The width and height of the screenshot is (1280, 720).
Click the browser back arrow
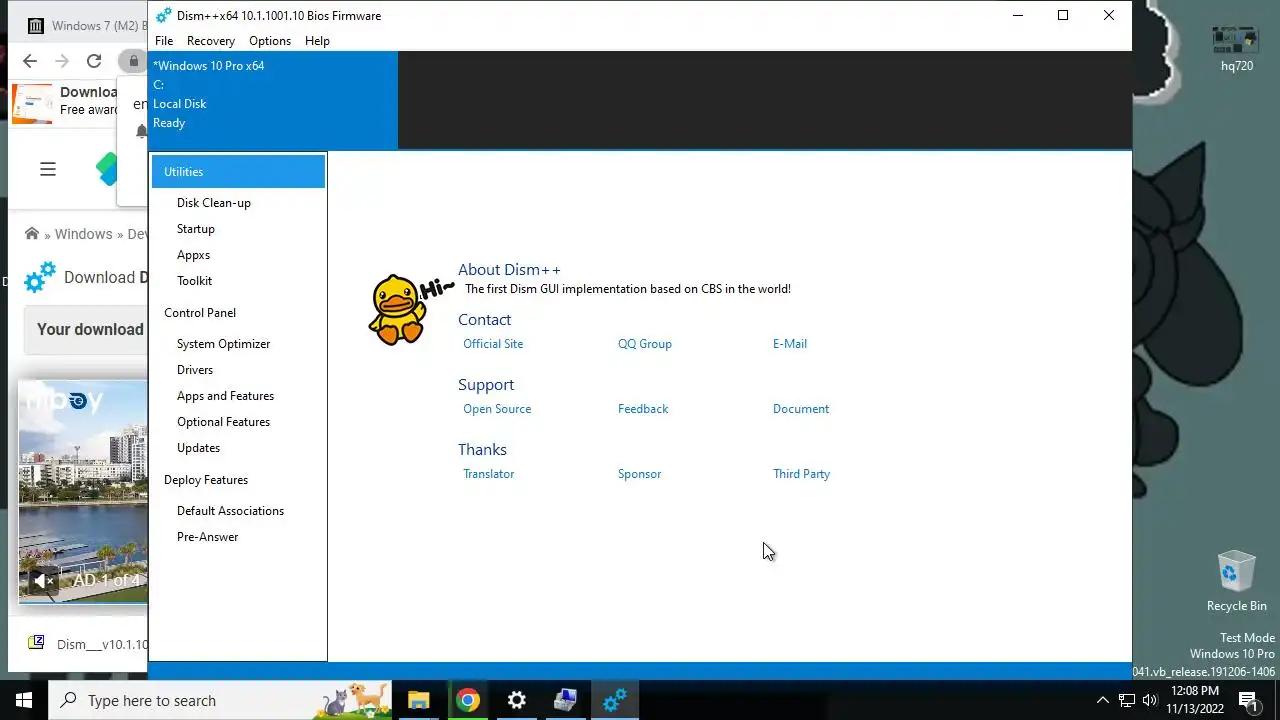pos(30,61)
